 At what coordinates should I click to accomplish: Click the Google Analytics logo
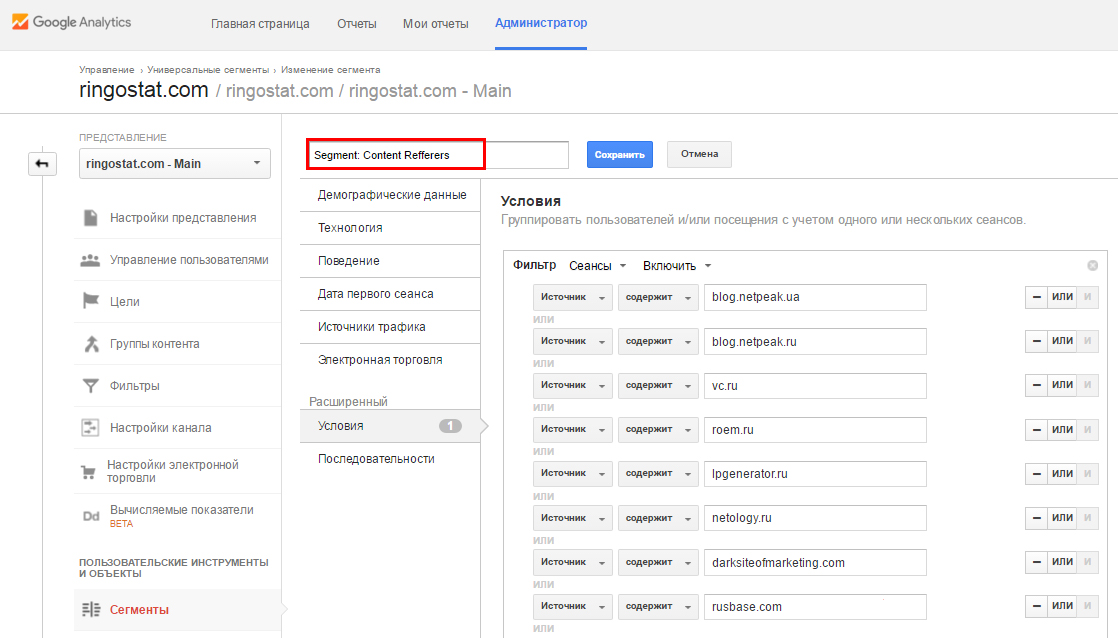[71, 22]
